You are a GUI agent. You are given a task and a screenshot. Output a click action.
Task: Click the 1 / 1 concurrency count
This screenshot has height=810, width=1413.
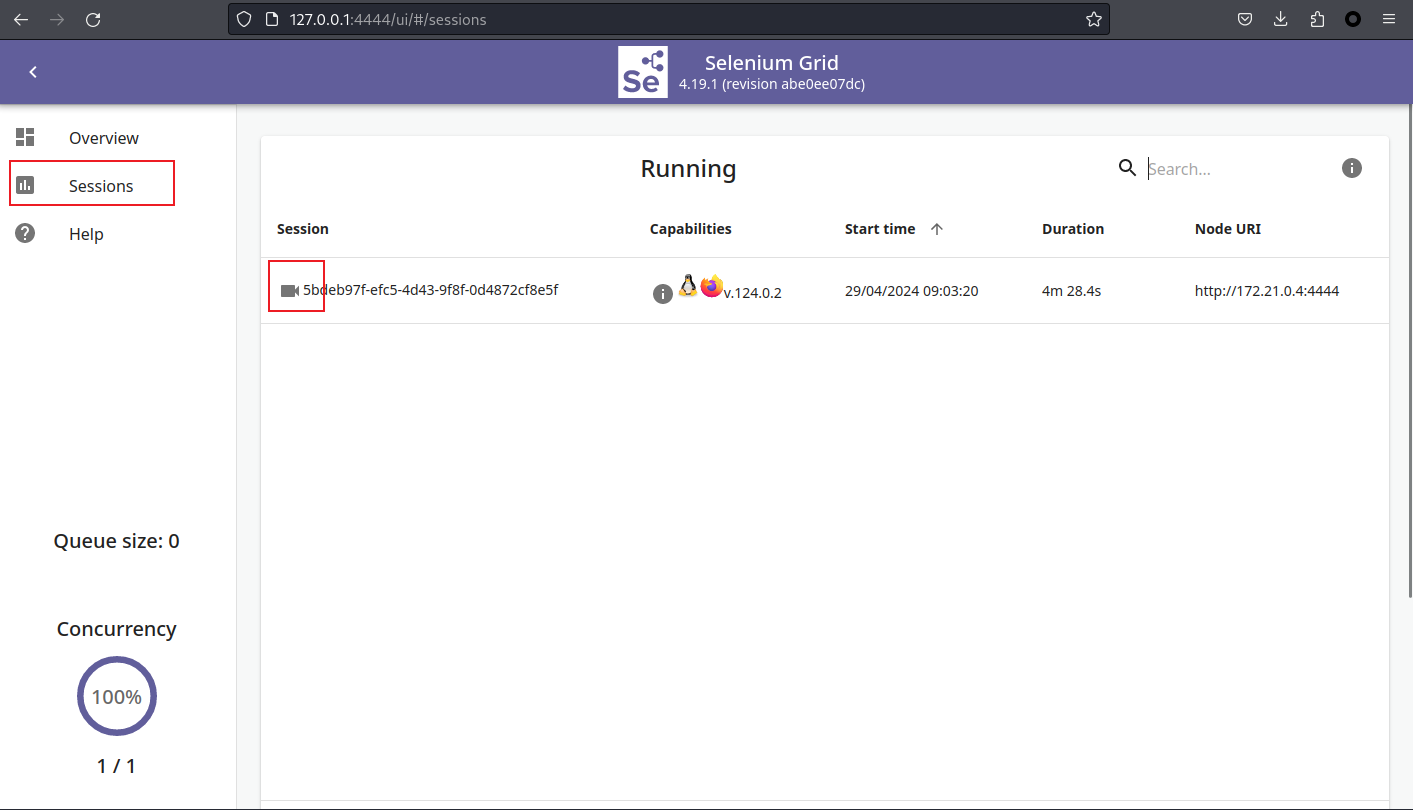[117, 766]
